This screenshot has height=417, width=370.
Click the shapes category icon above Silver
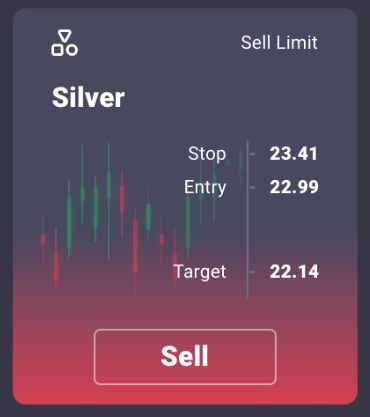pos(65,43)
